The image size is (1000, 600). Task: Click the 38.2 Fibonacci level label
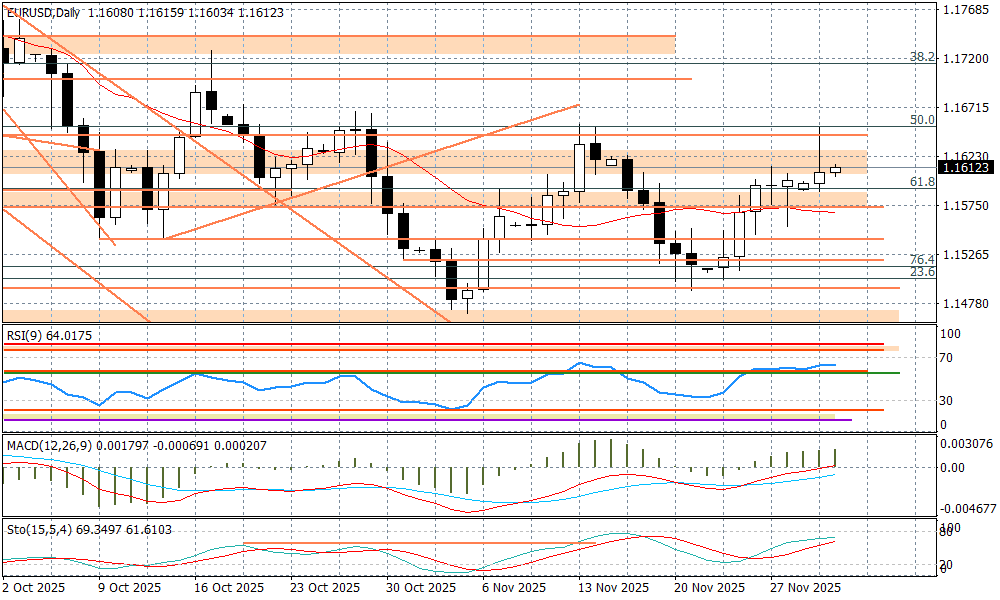pos(921,57)
